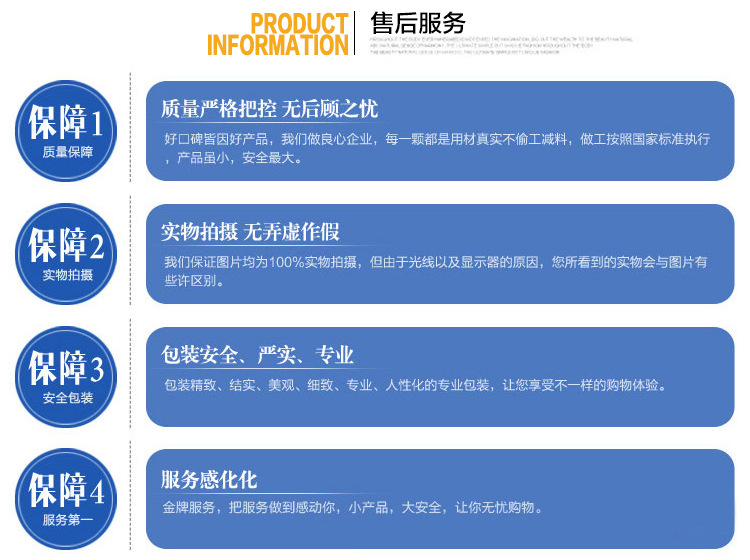Click the line 产品虽小，安全最大
The height and width of the screenshot is (560, 750).
[x=233, y=158]
